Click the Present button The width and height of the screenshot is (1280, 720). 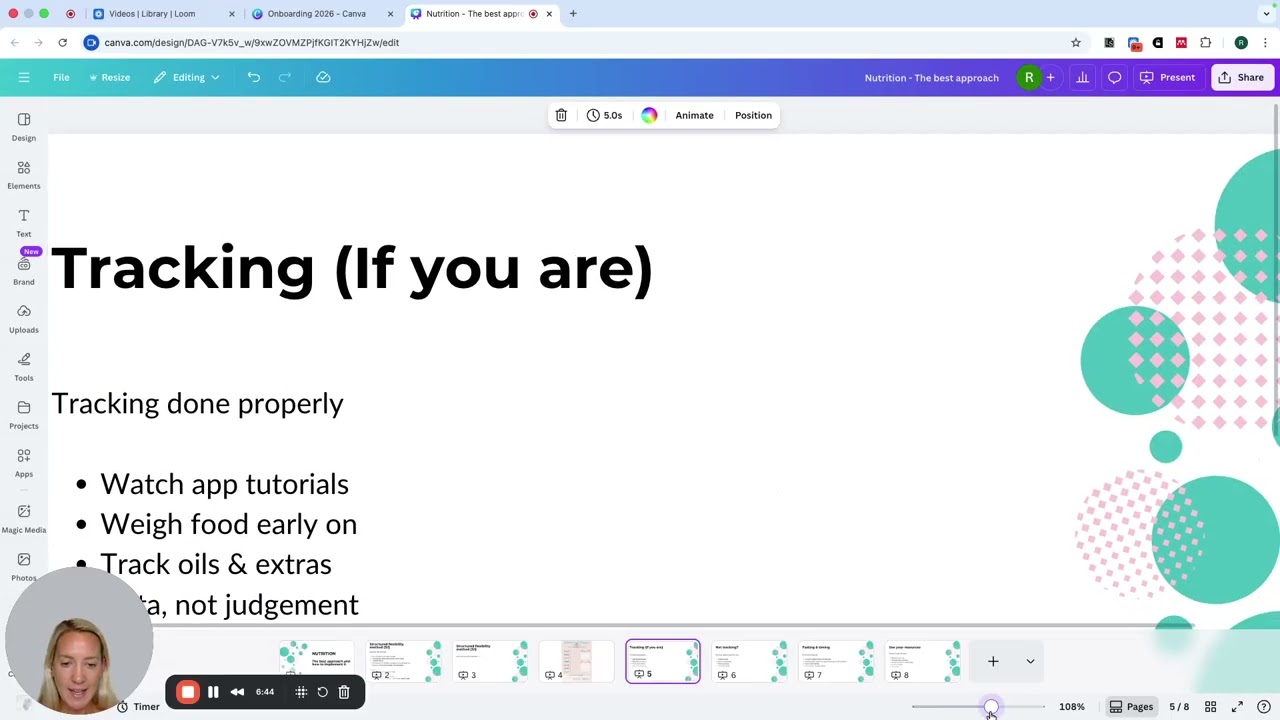click(x=1167, y=77)
